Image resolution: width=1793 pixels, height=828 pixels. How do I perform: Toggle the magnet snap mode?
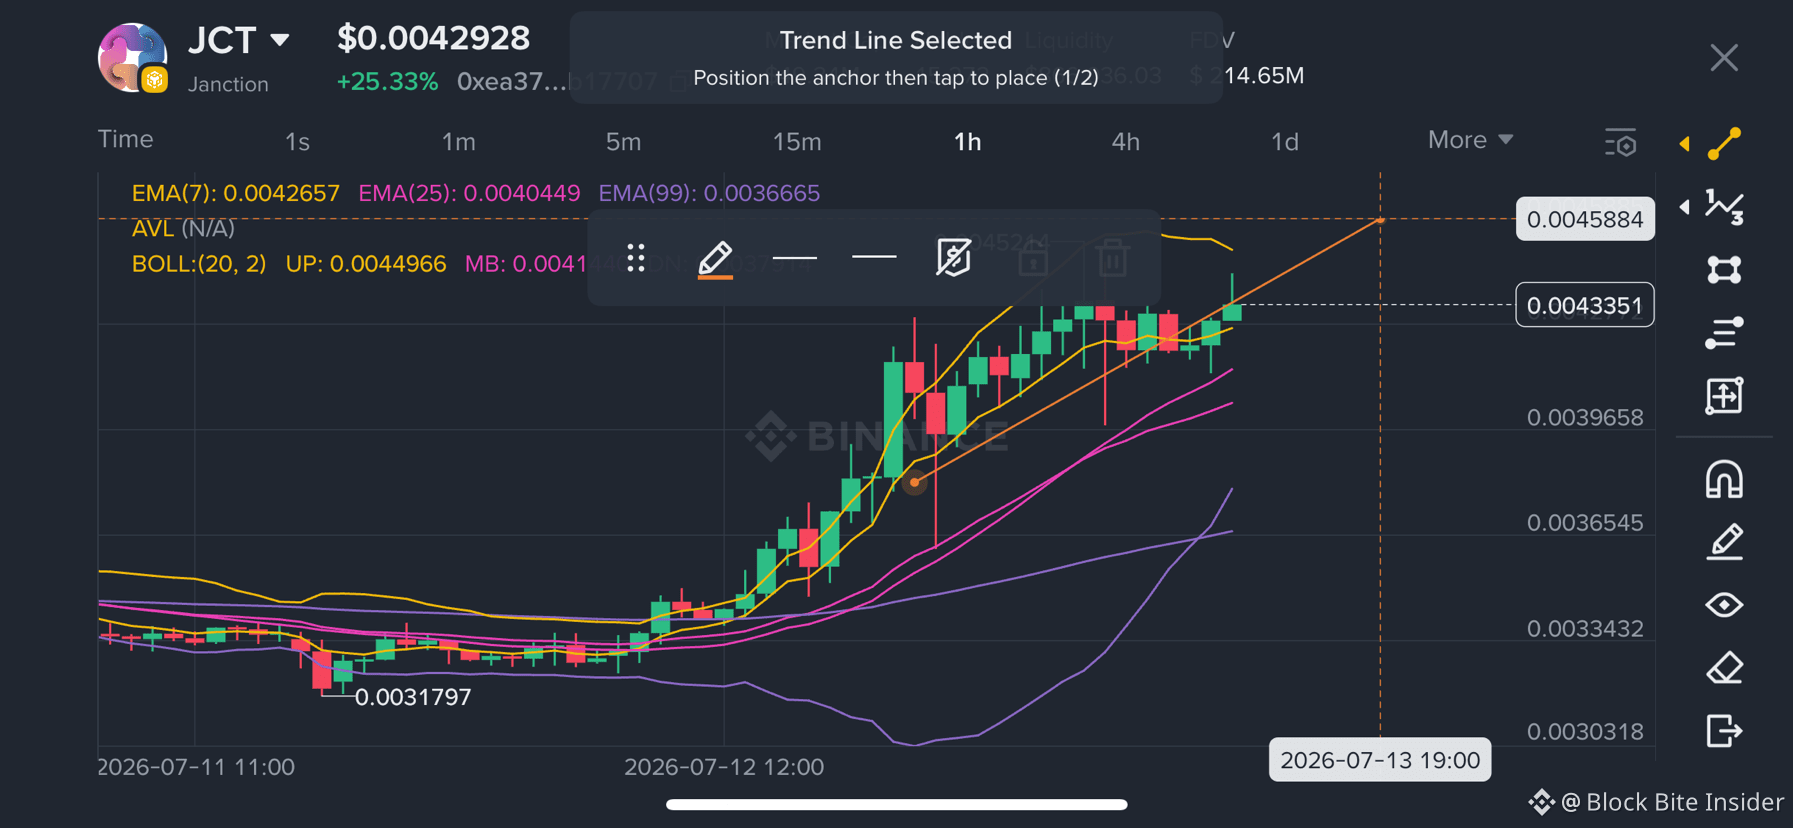point(1725,479)
